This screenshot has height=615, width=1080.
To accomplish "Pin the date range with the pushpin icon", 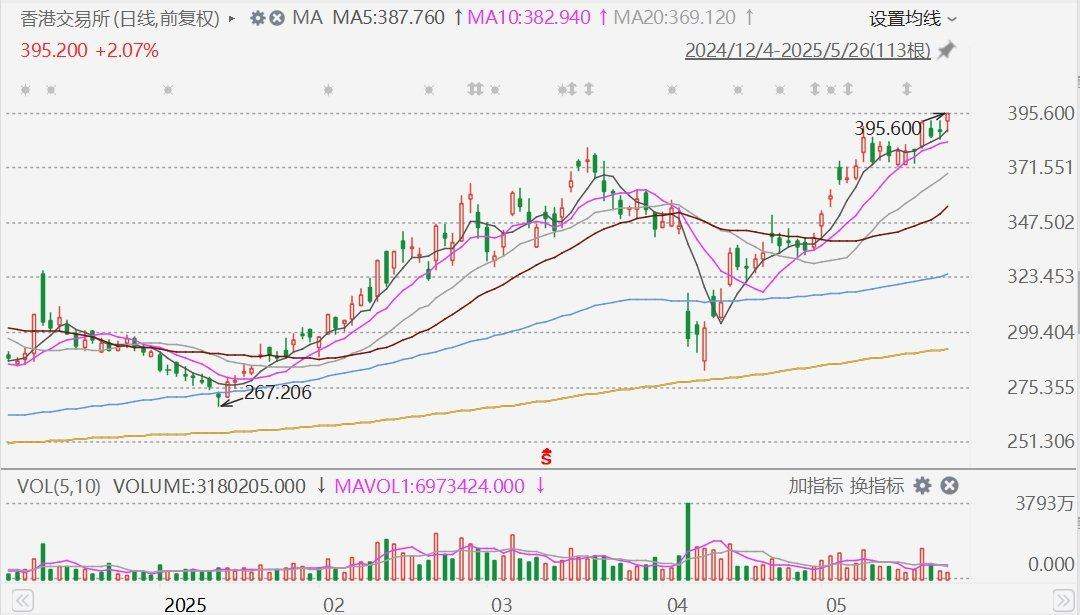I will pyautogui.click(x=945, y=50).
